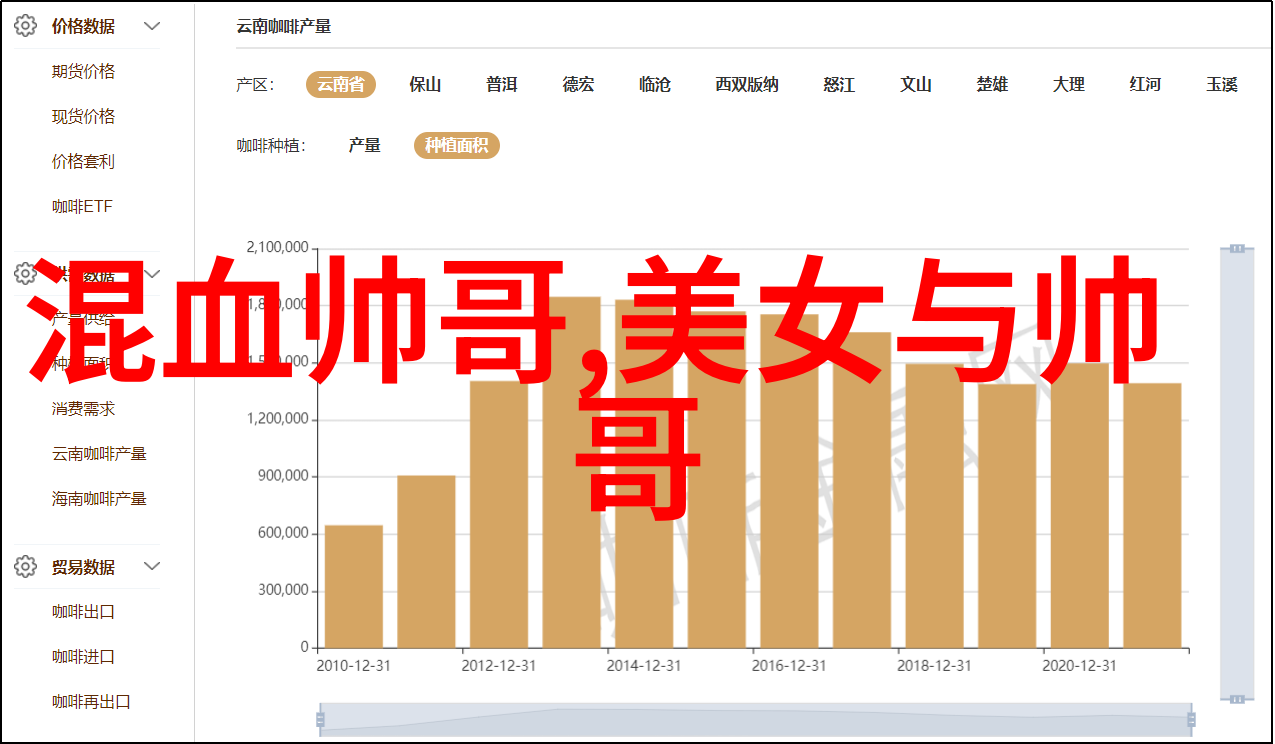Switch region to 普洱
The image size is (1275, 744).
coord(502,85)
